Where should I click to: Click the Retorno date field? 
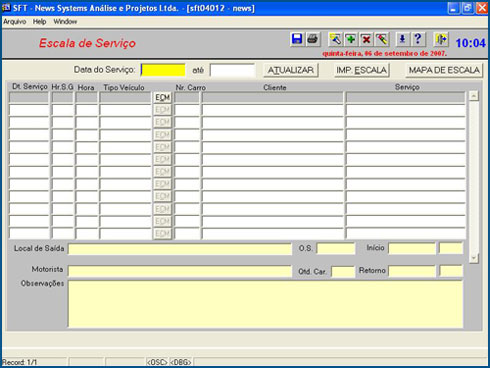coord(412,271)
